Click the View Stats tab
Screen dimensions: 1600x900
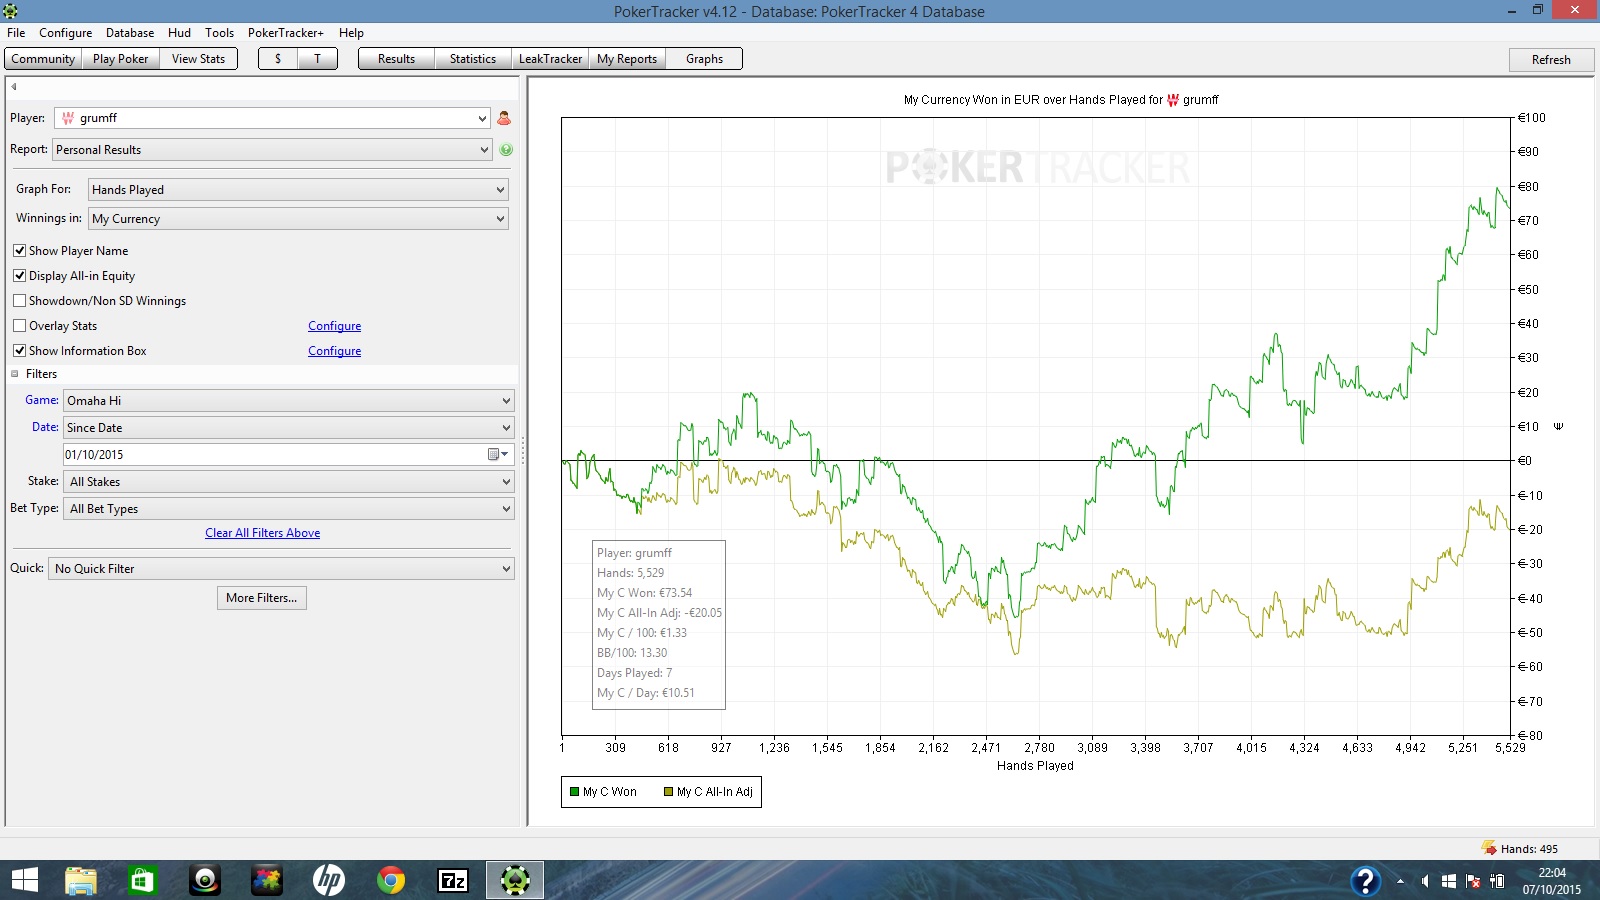tap(198, 59)
